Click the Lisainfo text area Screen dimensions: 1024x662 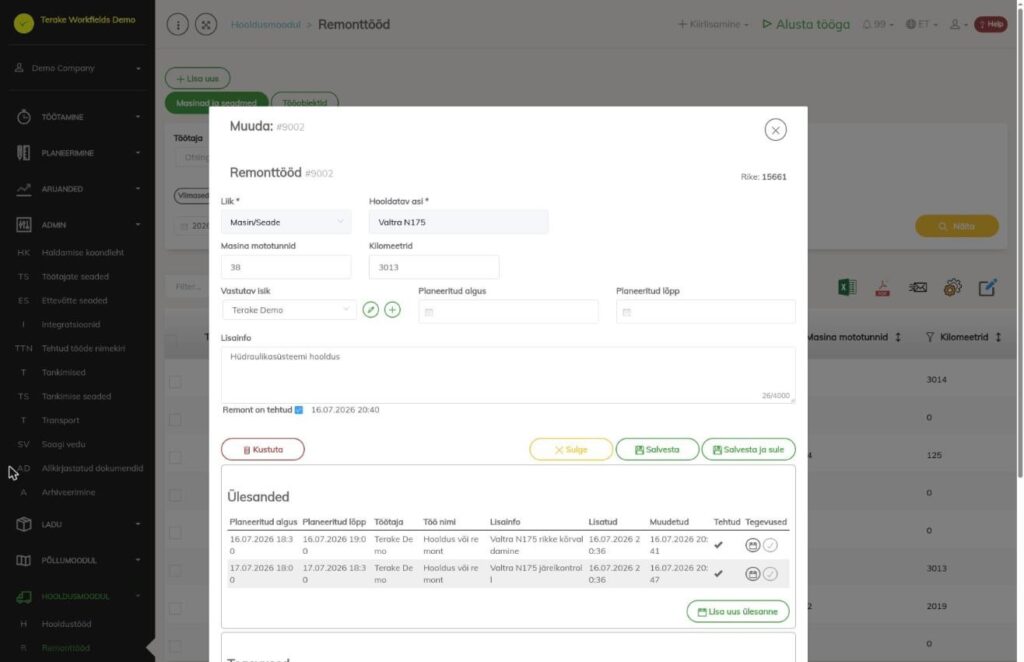[508, 375]
